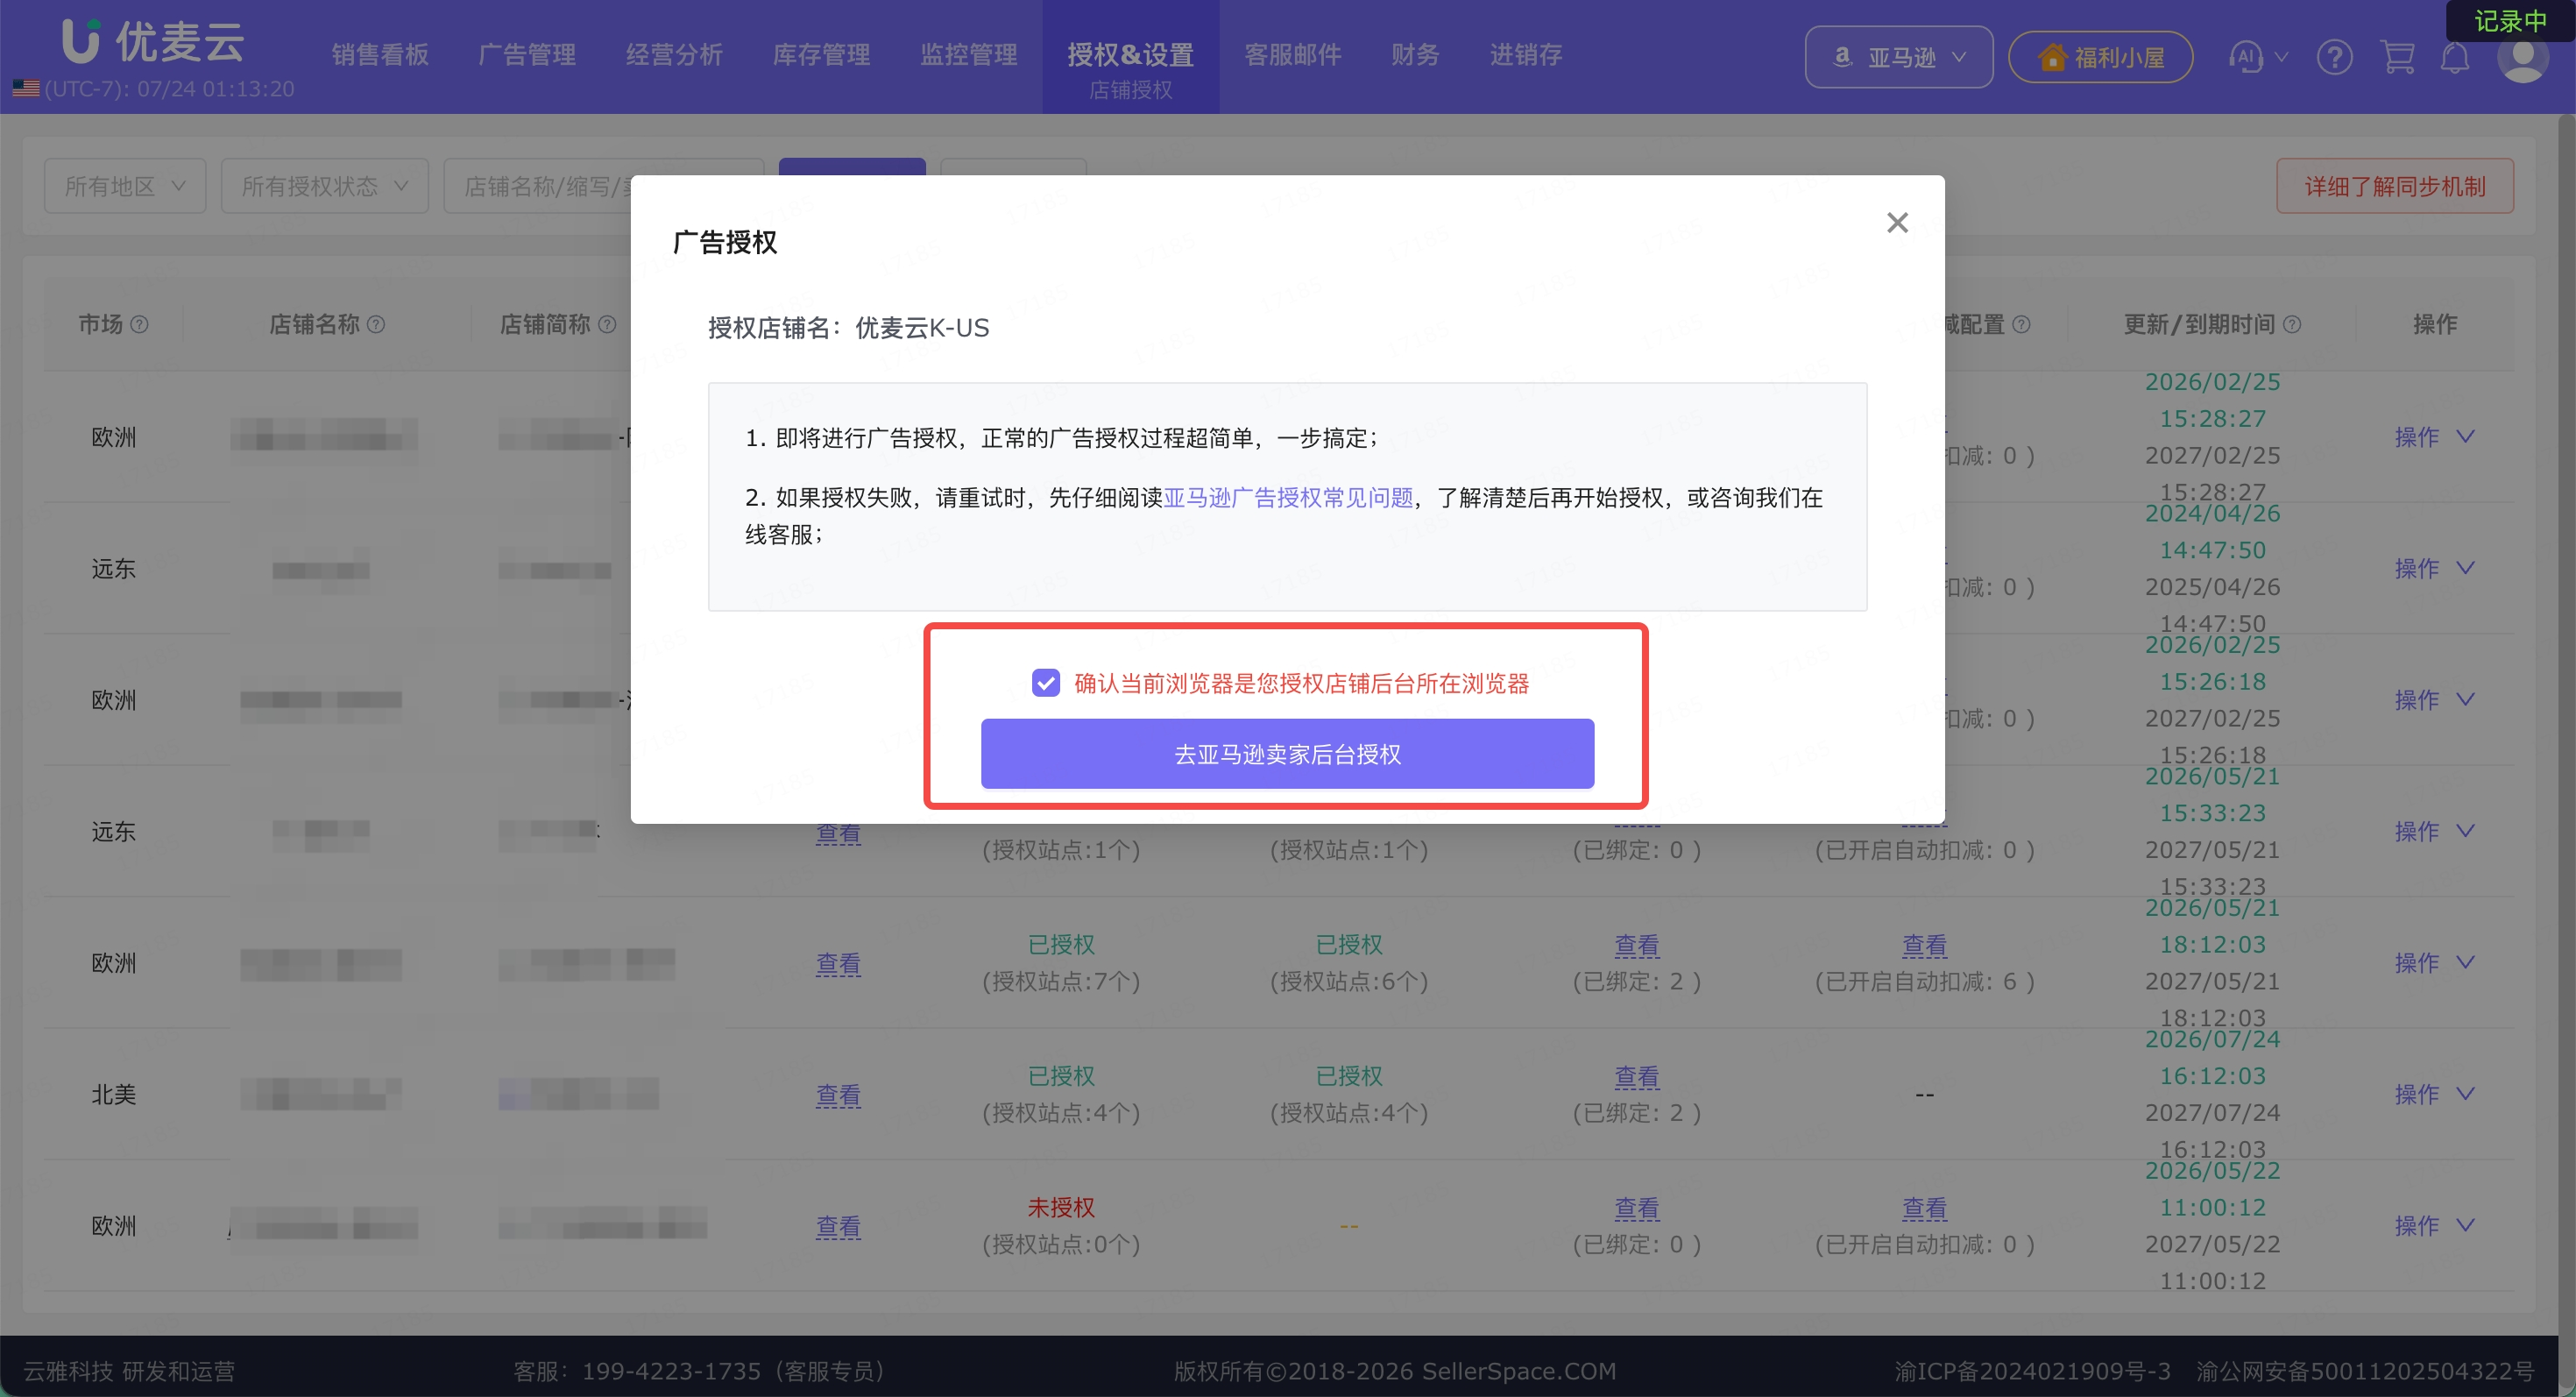Close the 广告授权 dialog
The width and height of the screenshot is (2576, 1397).
click(1897, 222)
